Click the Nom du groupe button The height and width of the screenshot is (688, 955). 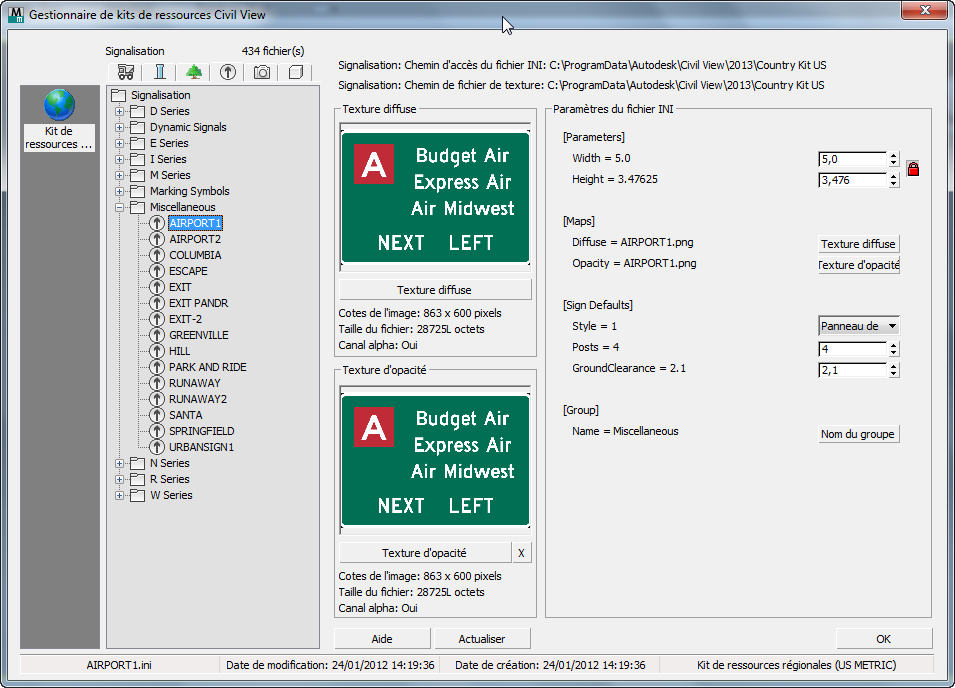pyautogui.click(x=858, y=434)
